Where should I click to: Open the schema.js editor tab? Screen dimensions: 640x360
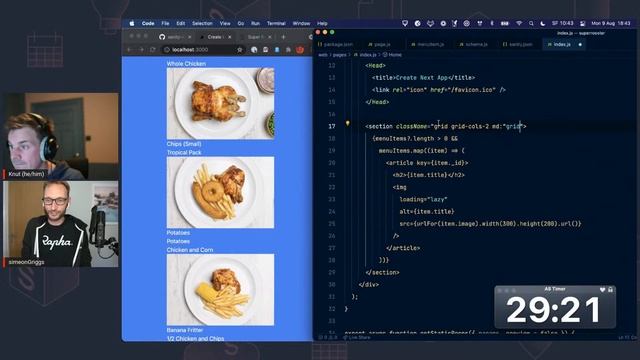474,44
